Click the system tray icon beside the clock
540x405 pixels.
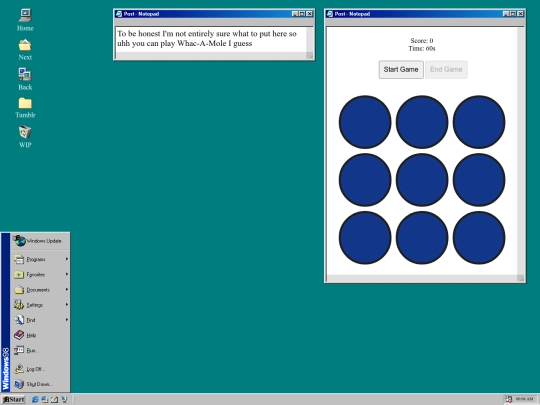[x=509, y=399]
